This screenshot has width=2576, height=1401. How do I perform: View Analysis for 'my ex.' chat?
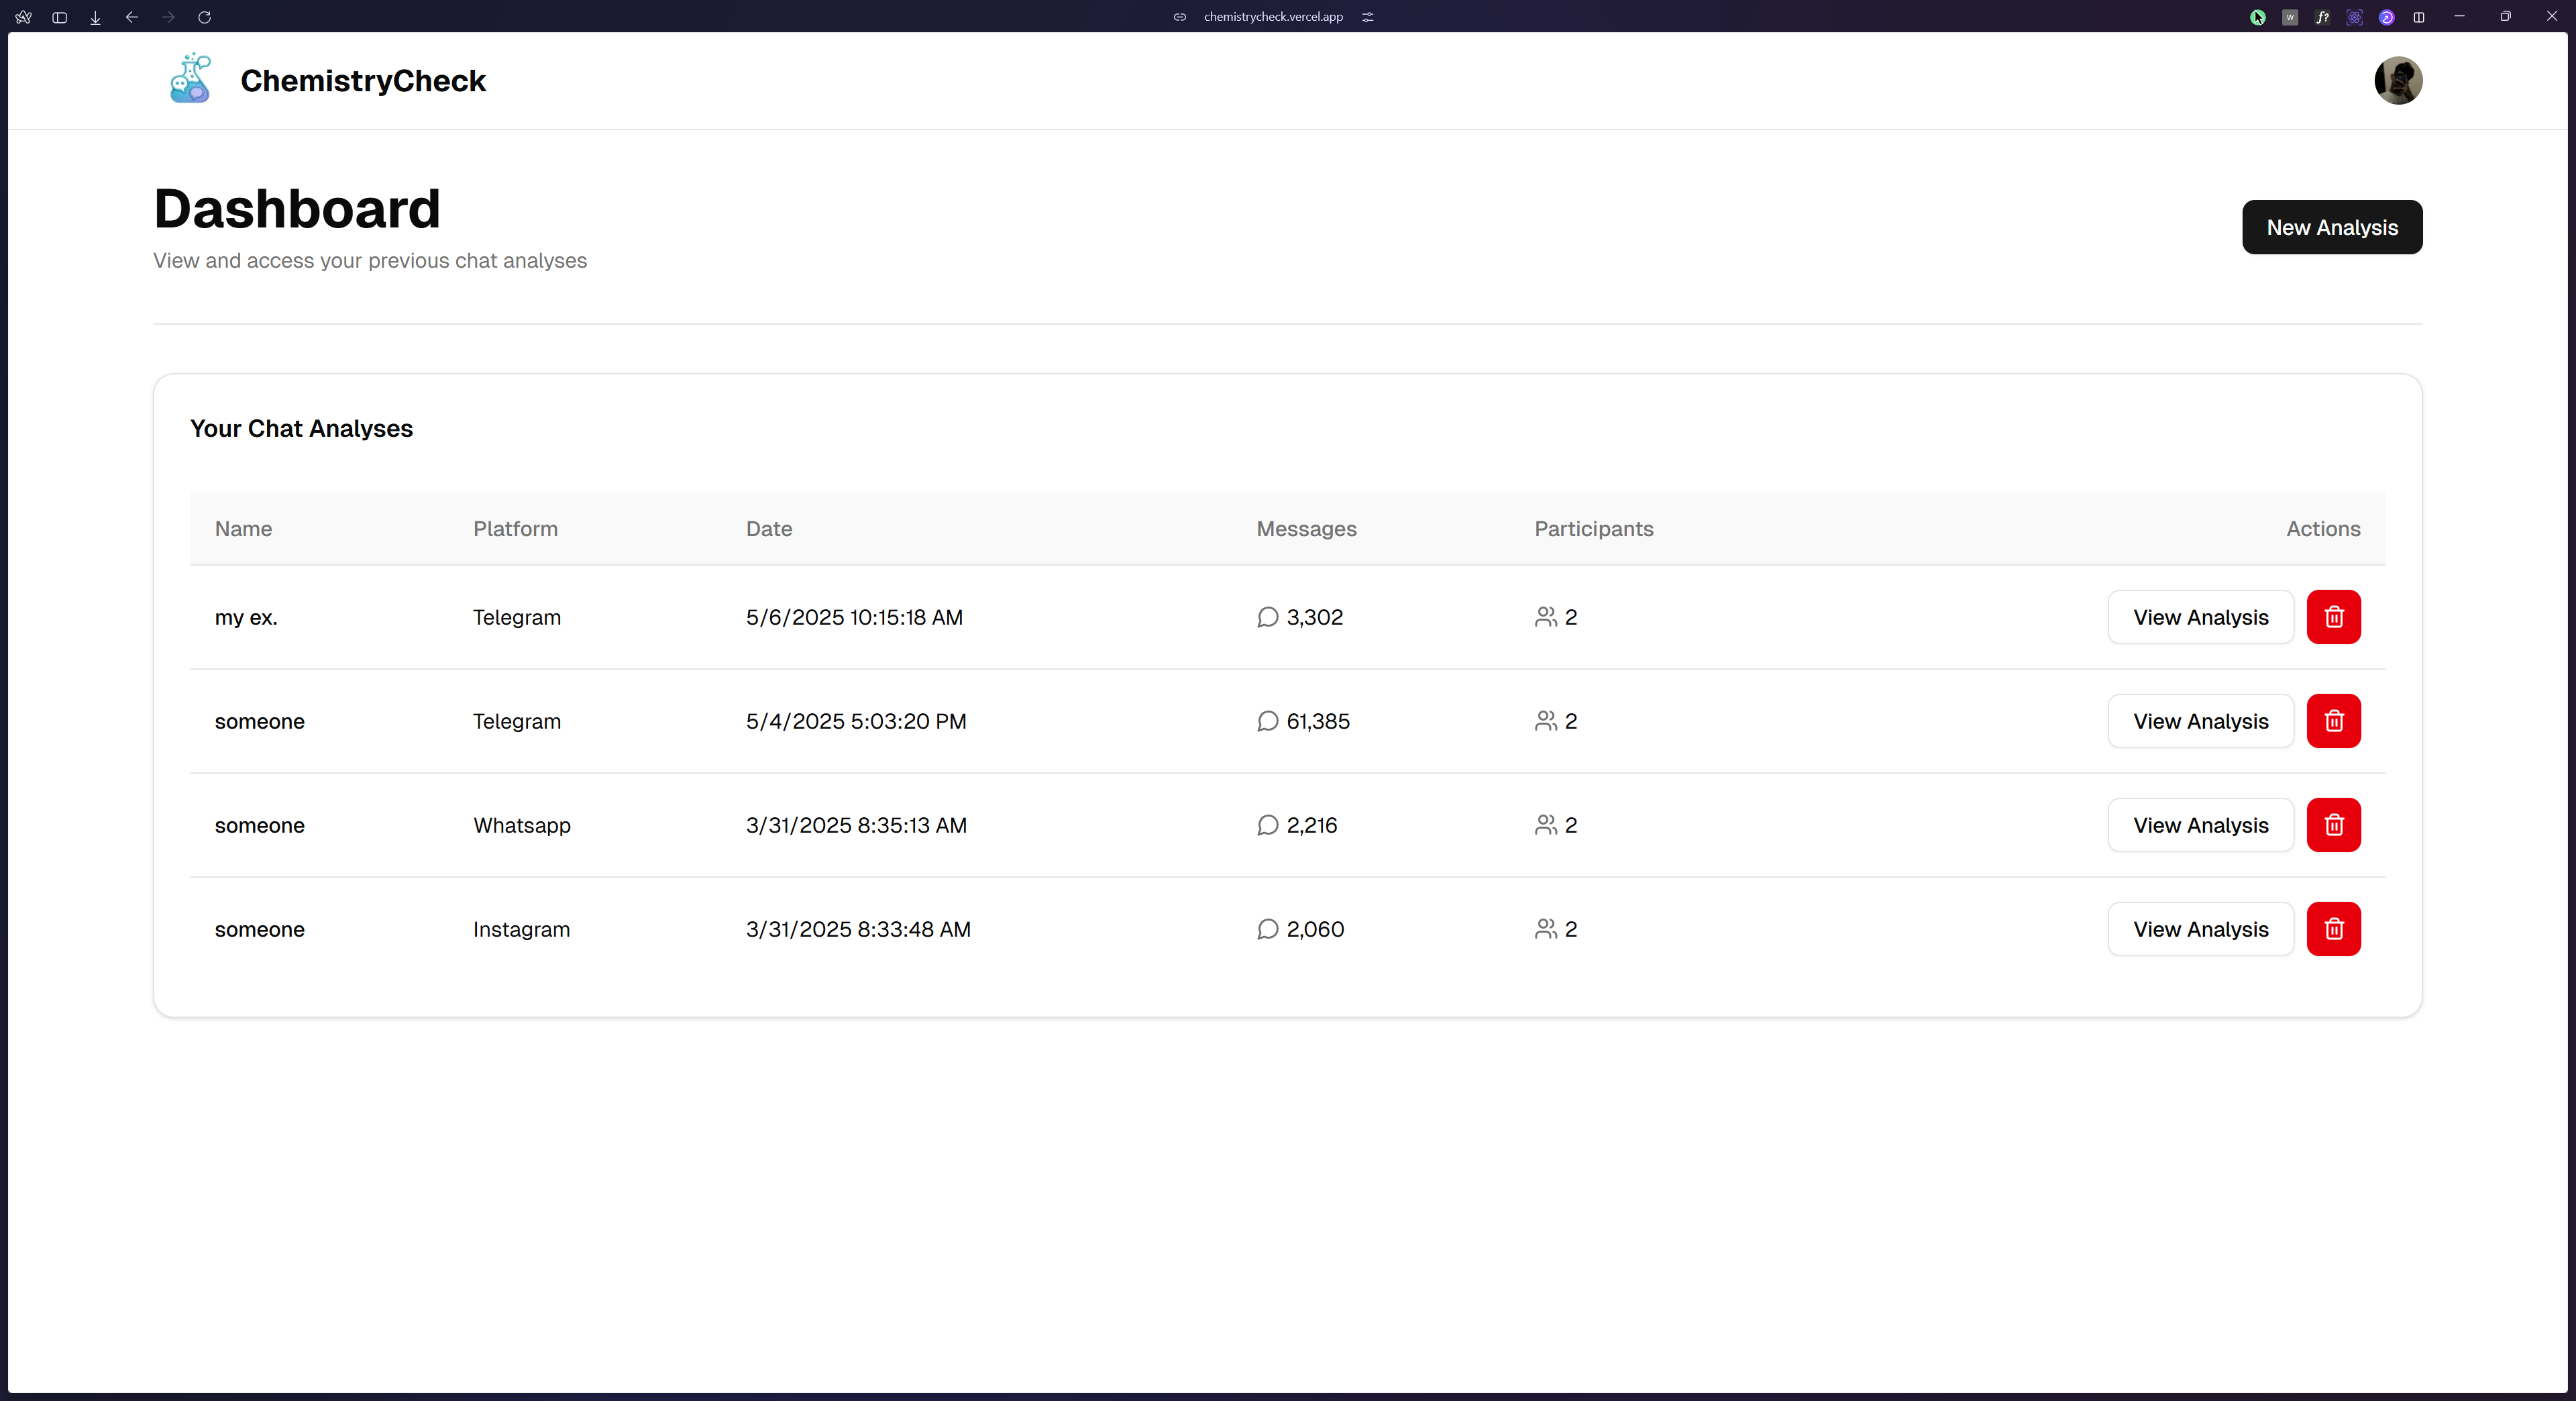[x=2200, y=617]
